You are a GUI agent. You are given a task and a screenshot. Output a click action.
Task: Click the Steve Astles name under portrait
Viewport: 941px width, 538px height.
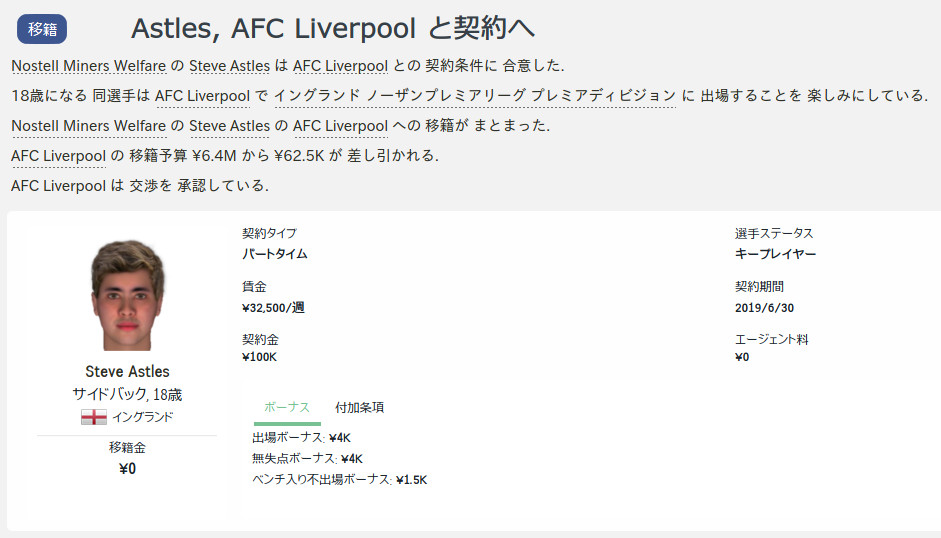(x=127, y=371)
